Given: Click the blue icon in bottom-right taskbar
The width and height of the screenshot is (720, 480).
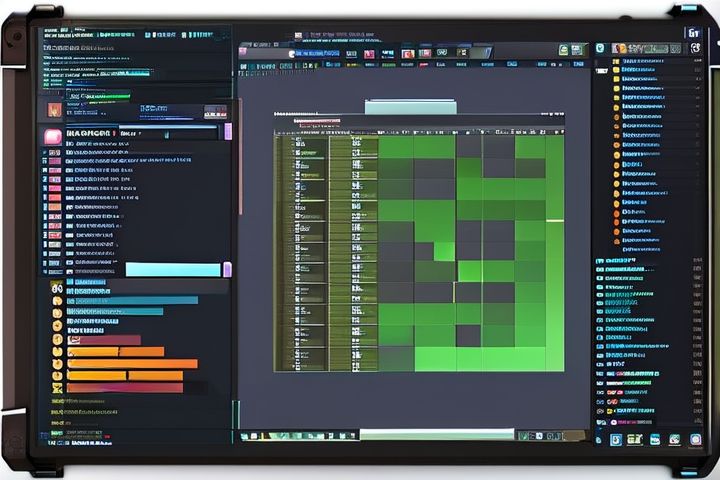Looking at the screenshot, I should [x=616, y=439].
